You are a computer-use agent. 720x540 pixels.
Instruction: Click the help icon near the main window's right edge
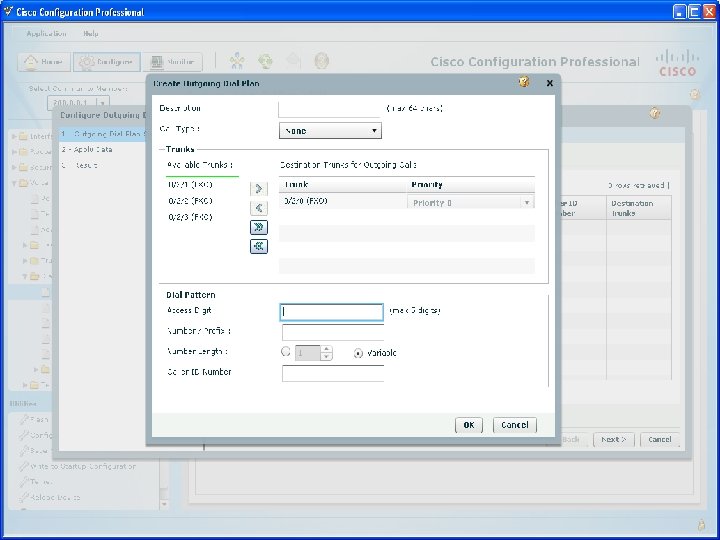click(x=695, y=95)
